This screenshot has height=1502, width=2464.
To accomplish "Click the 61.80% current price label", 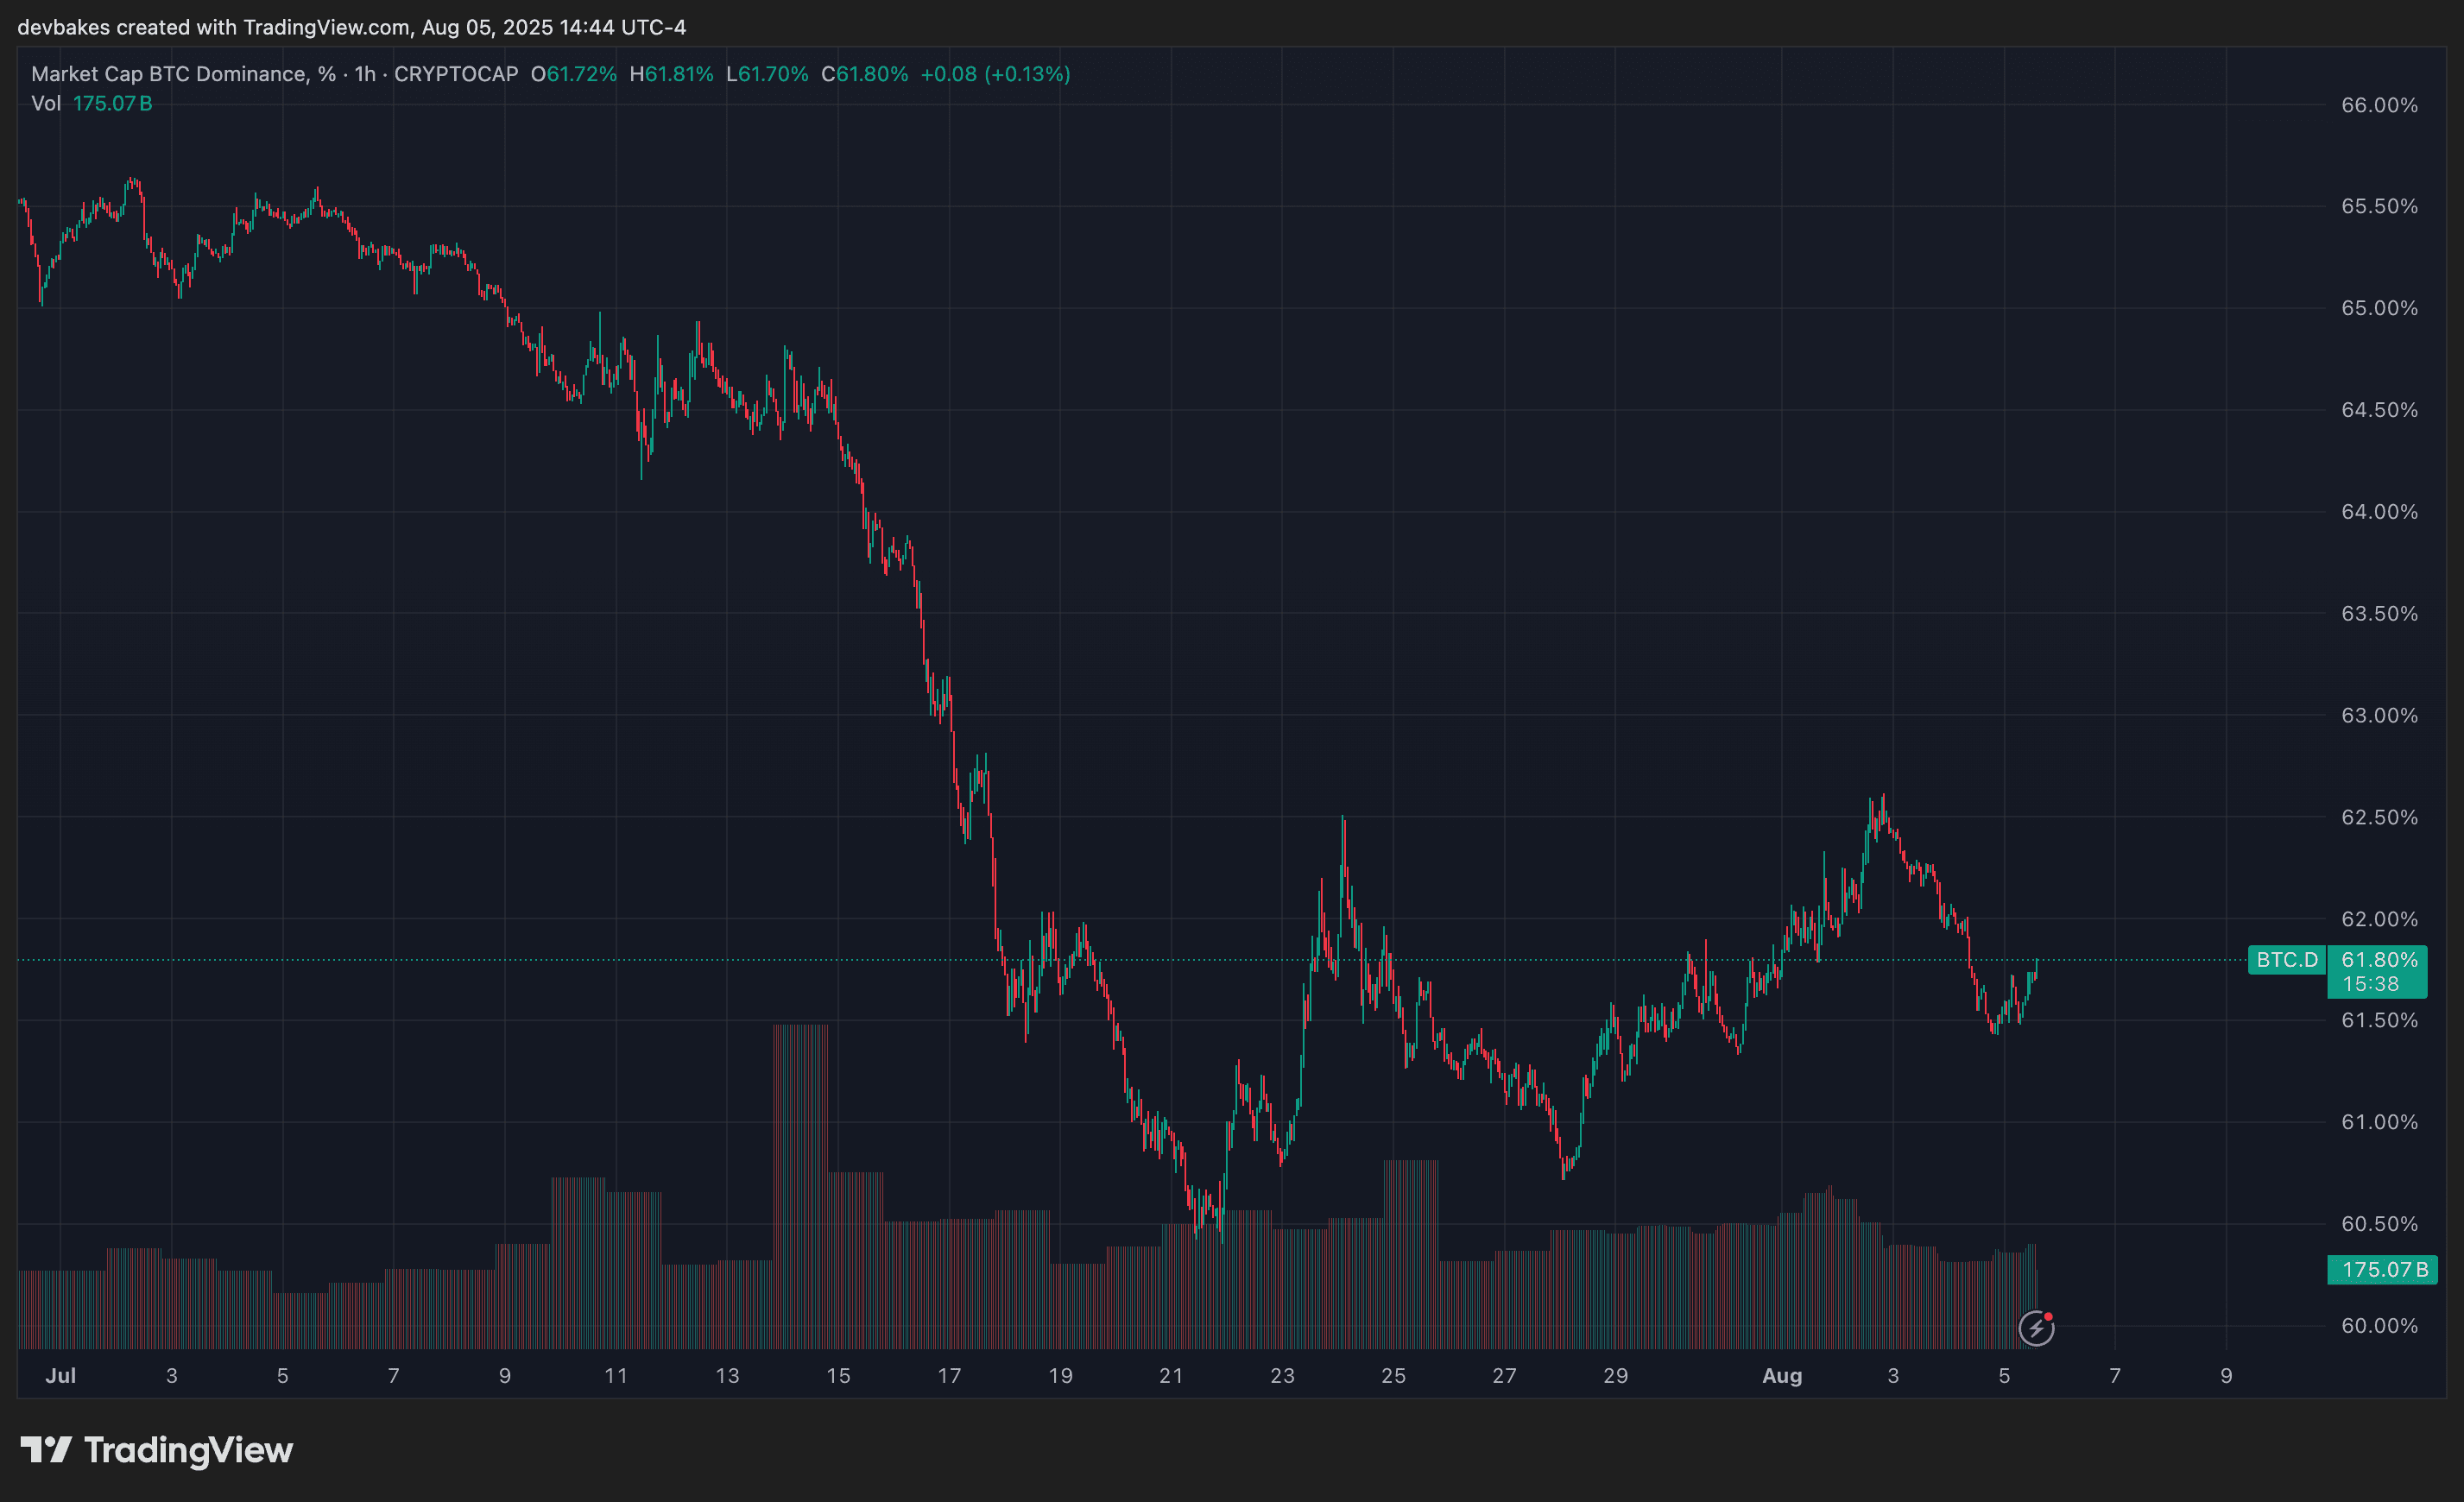I will (x=2378, y=960).
